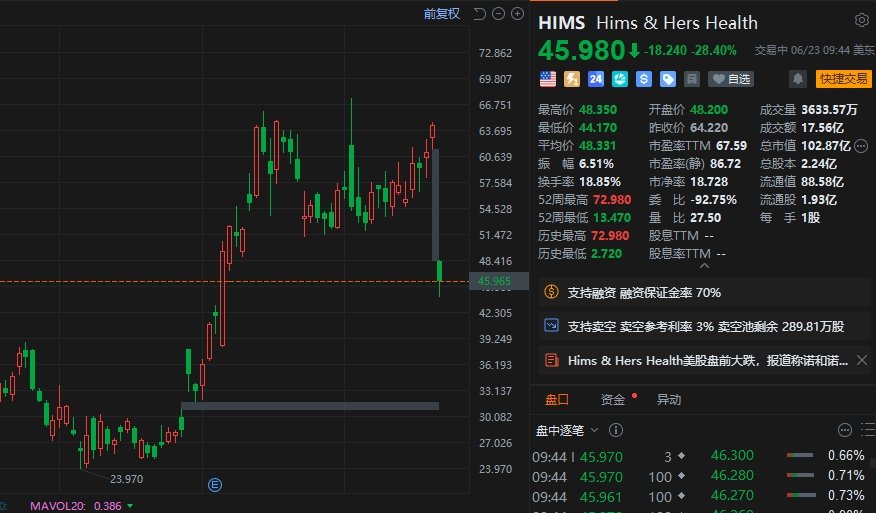The image size is (876, 513).
Task: Click the 流通值 value 88.58亿
Action: click(x=822, y=182)
